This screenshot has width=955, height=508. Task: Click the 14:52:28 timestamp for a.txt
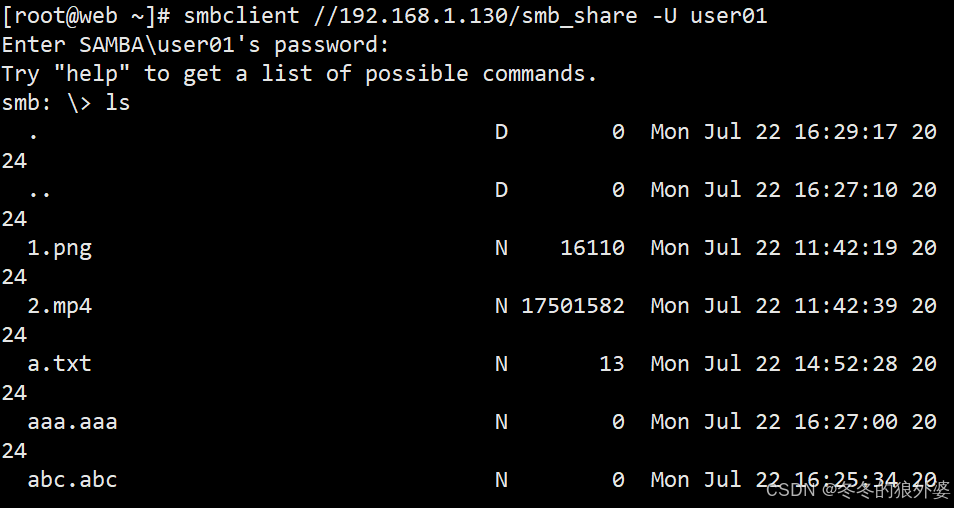click(x=845, y=364)
